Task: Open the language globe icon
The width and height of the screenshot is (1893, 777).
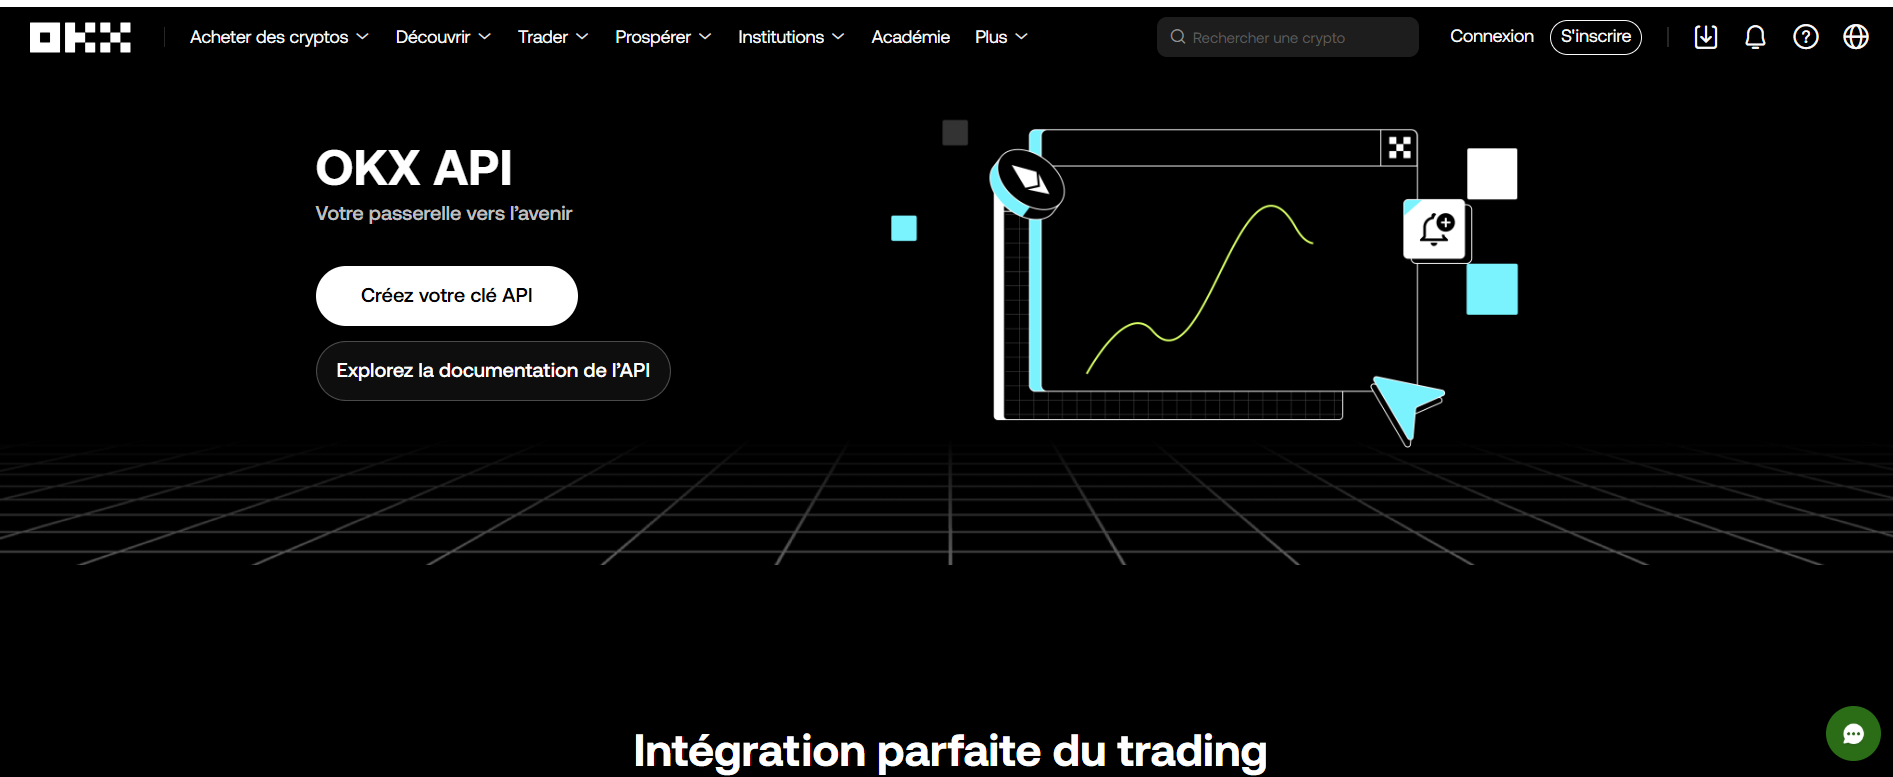Action: click(x=1856, y=37)
